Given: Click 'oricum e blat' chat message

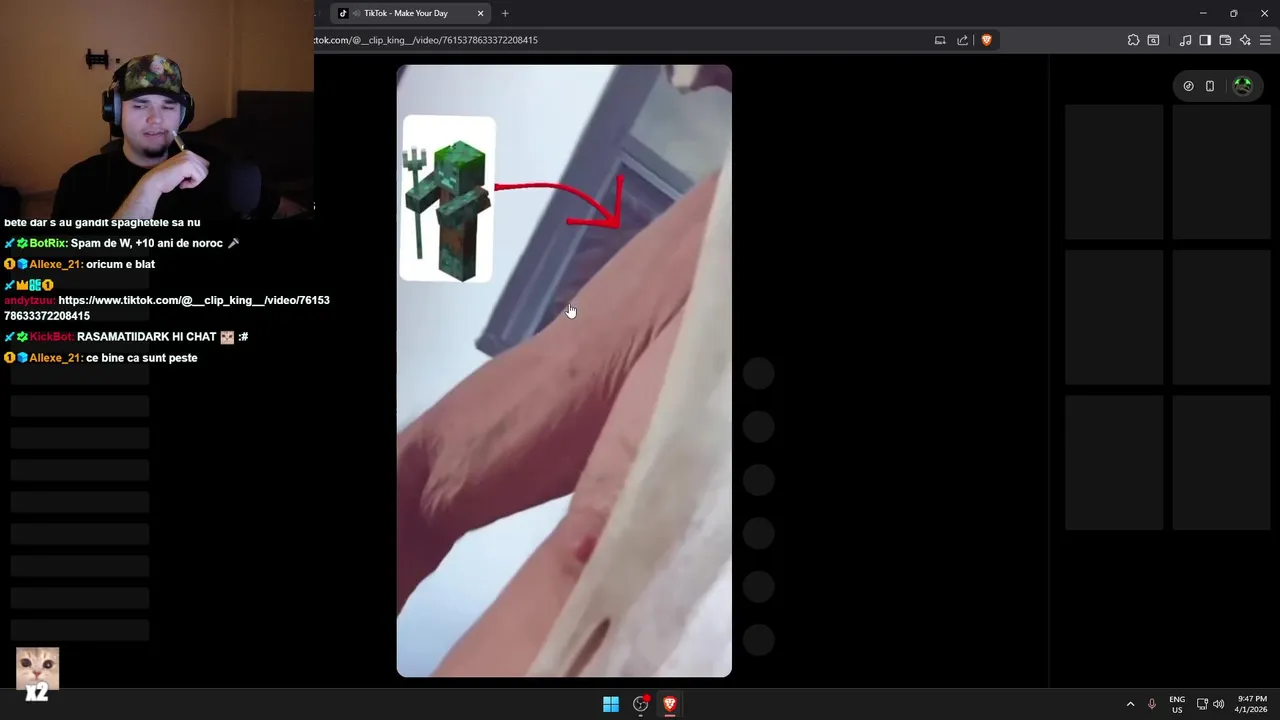Looking at the screenshot, I should pos(120,264).
